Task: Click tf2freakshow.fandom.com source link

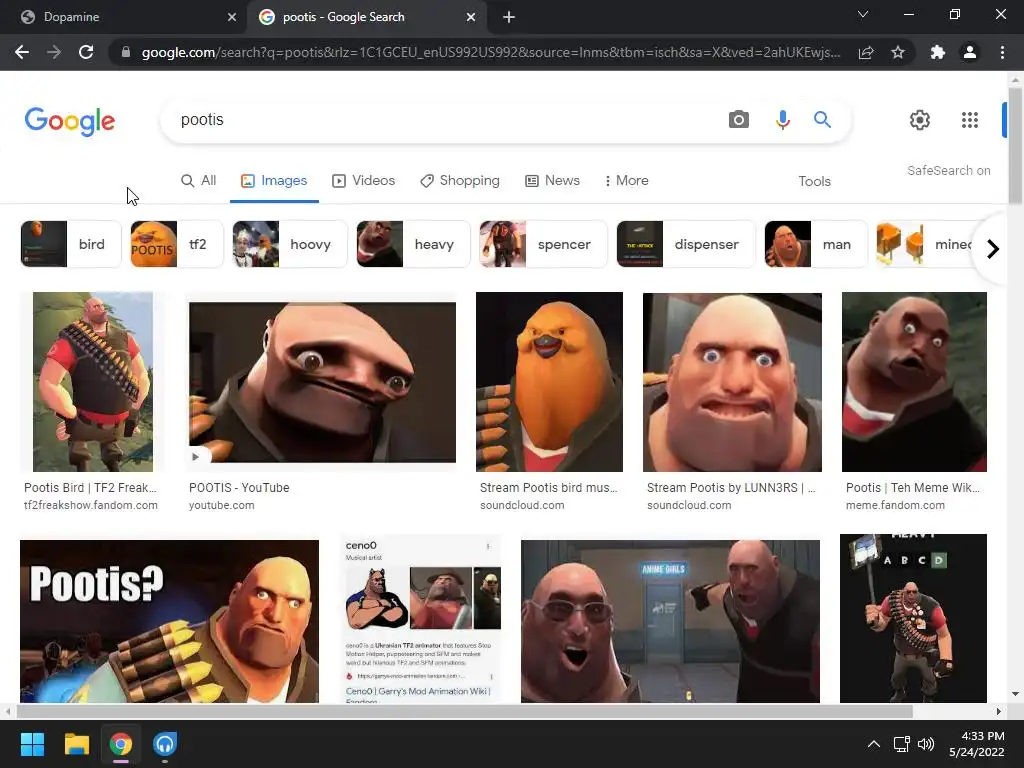Action: click(91, 505)
